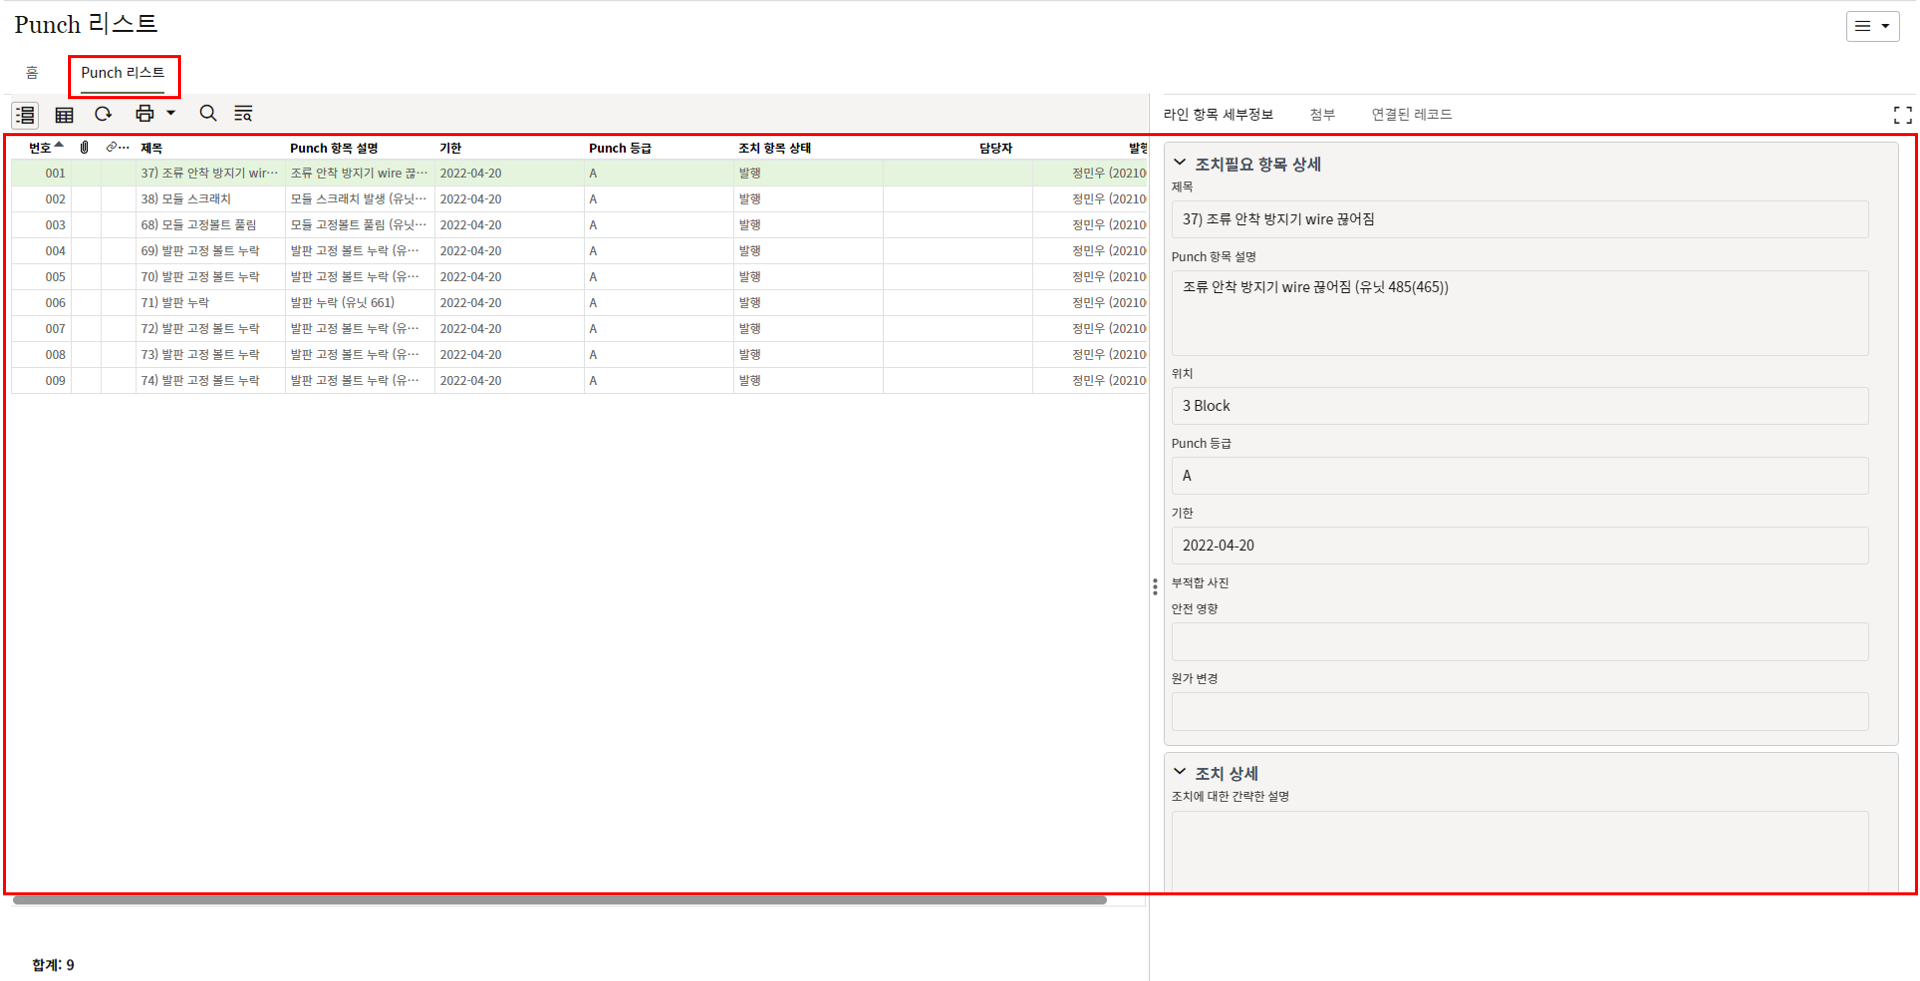Screen dimensions: 1920x981
Task: Switch to the 첨부 tab
Action: point(1322,115)
